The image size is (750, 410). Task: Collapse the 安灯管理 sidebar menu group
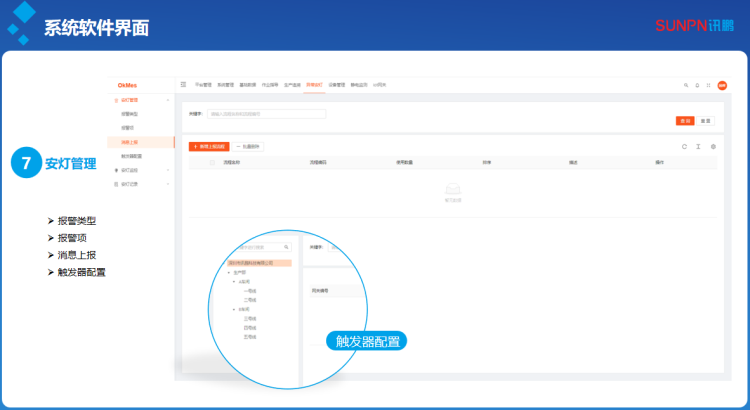coord(167,100)
